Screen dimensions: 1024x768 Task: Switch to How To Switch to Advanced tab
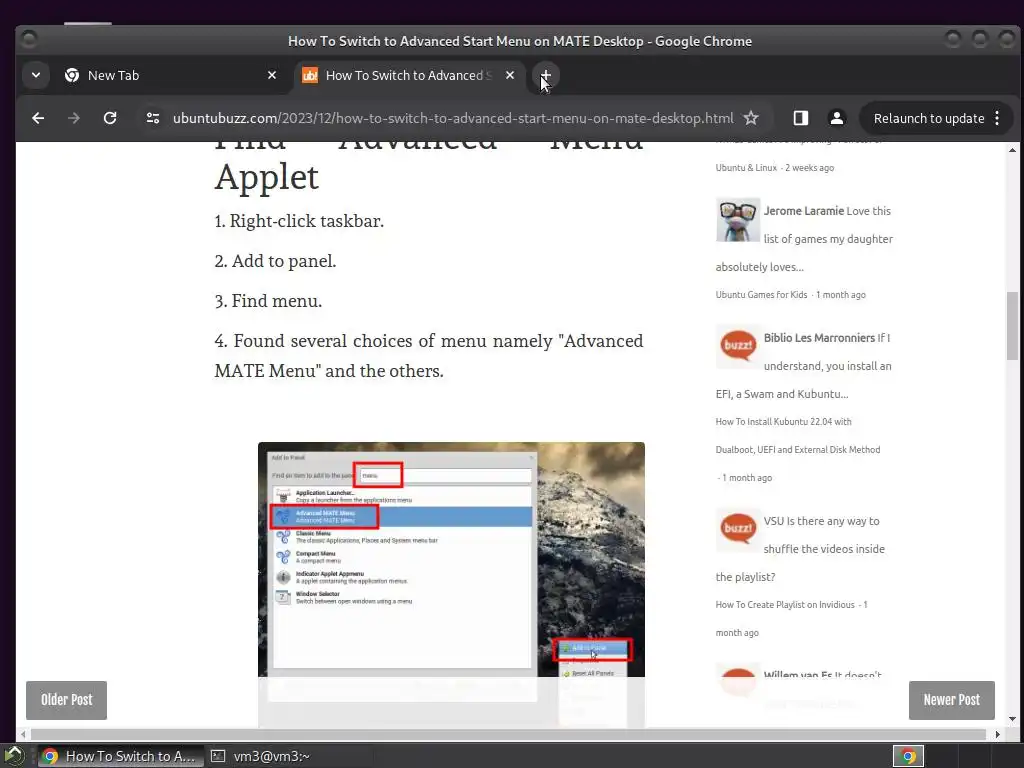[408, 76]
